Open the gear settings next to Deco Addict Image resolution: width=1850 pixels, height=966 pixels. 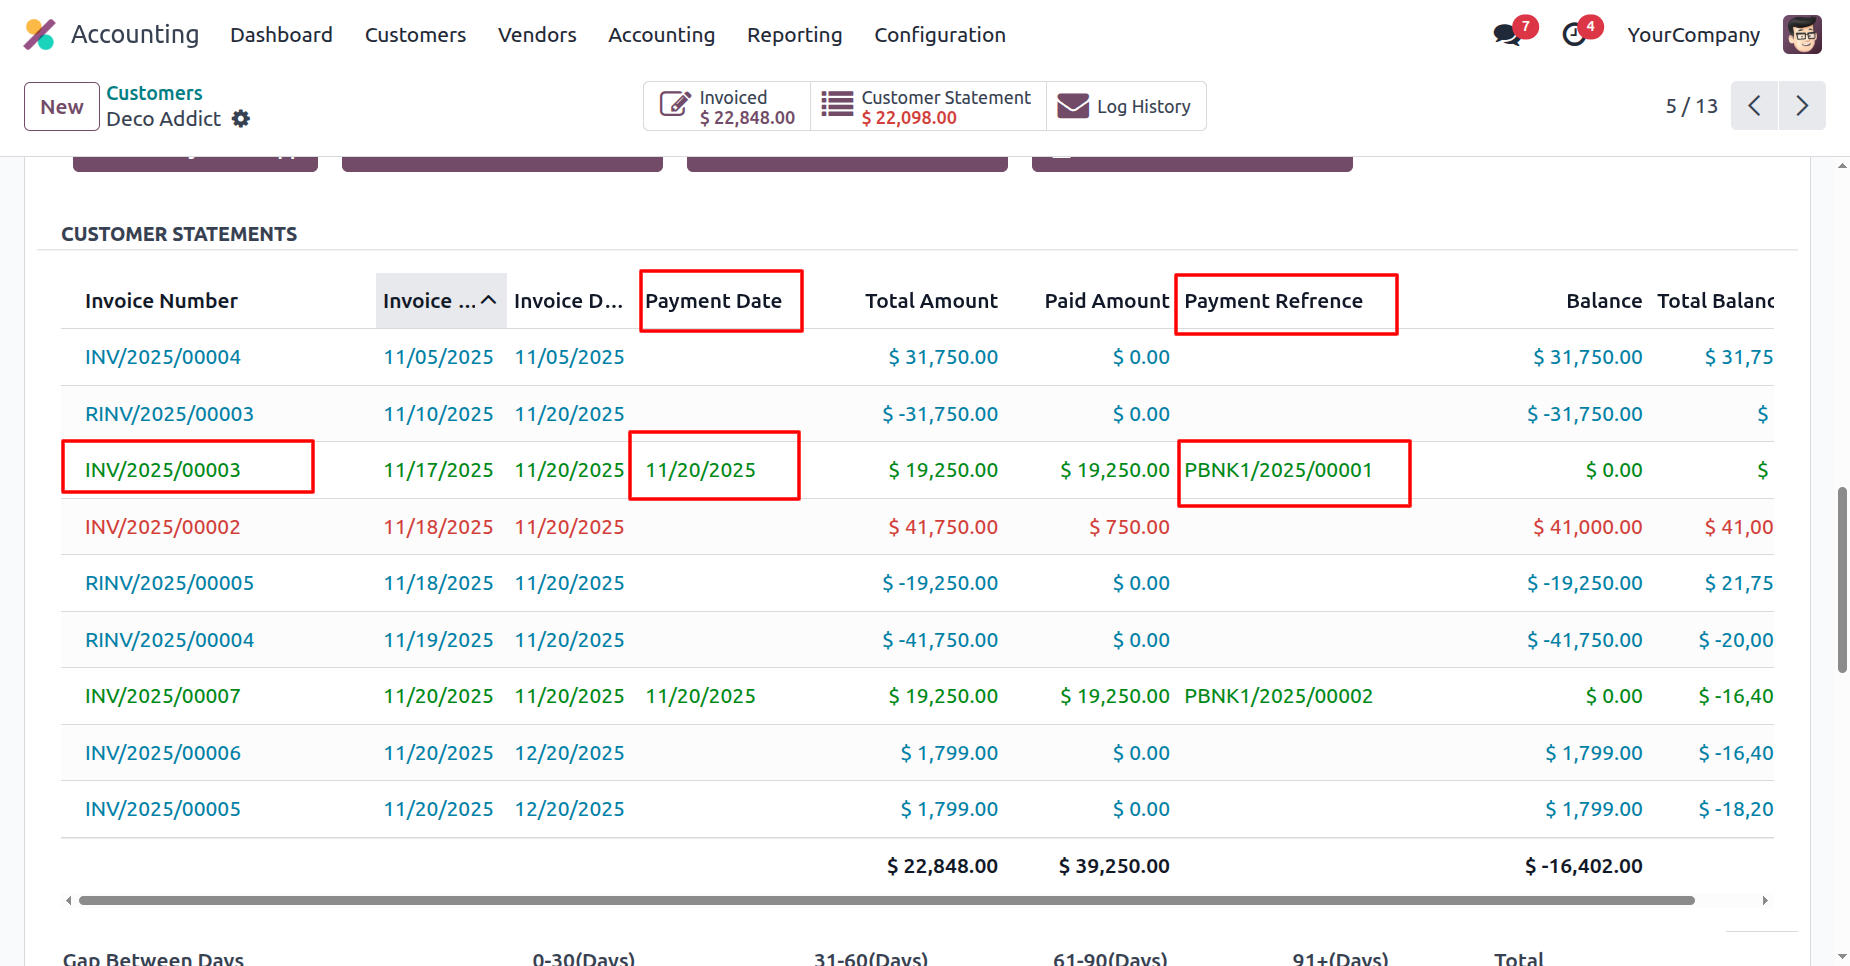click(241, 119)
